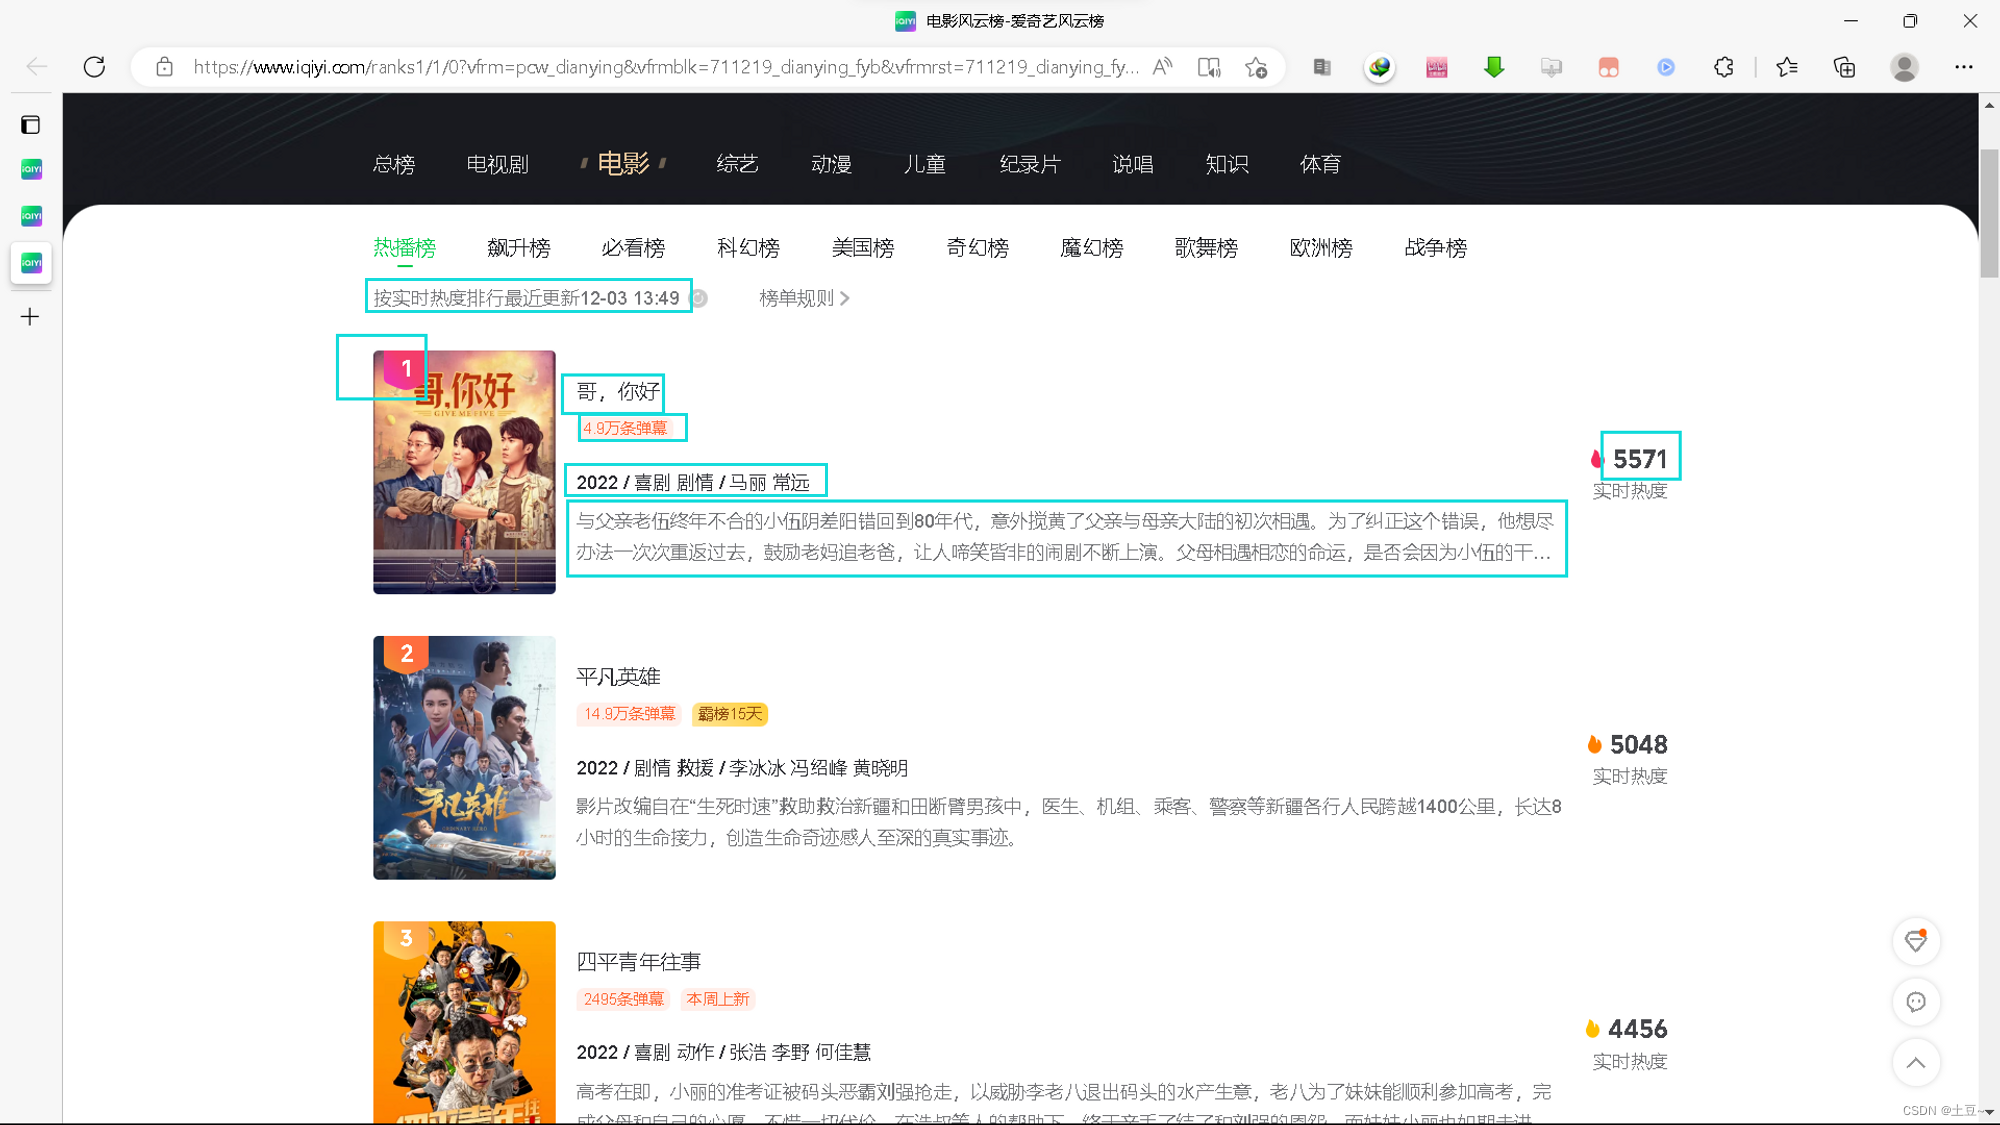Open the movie title 平凡英雄
The image size is (2000, 1125).
click(x=618, y=677)
